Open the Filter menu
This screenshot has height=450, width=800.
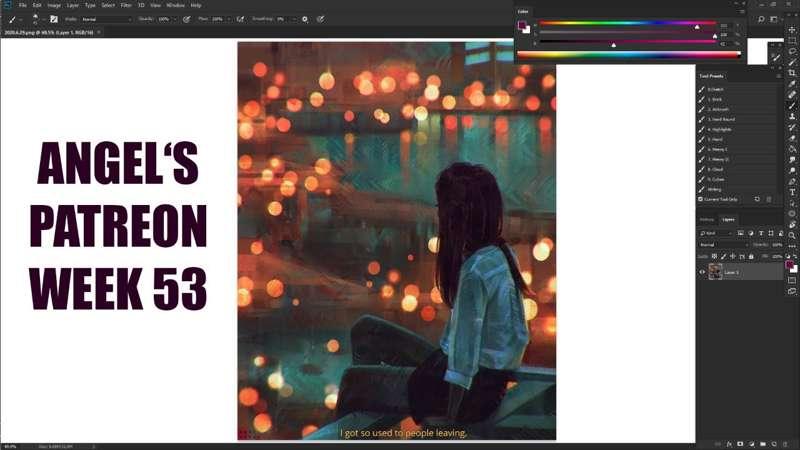pos(126,5)
